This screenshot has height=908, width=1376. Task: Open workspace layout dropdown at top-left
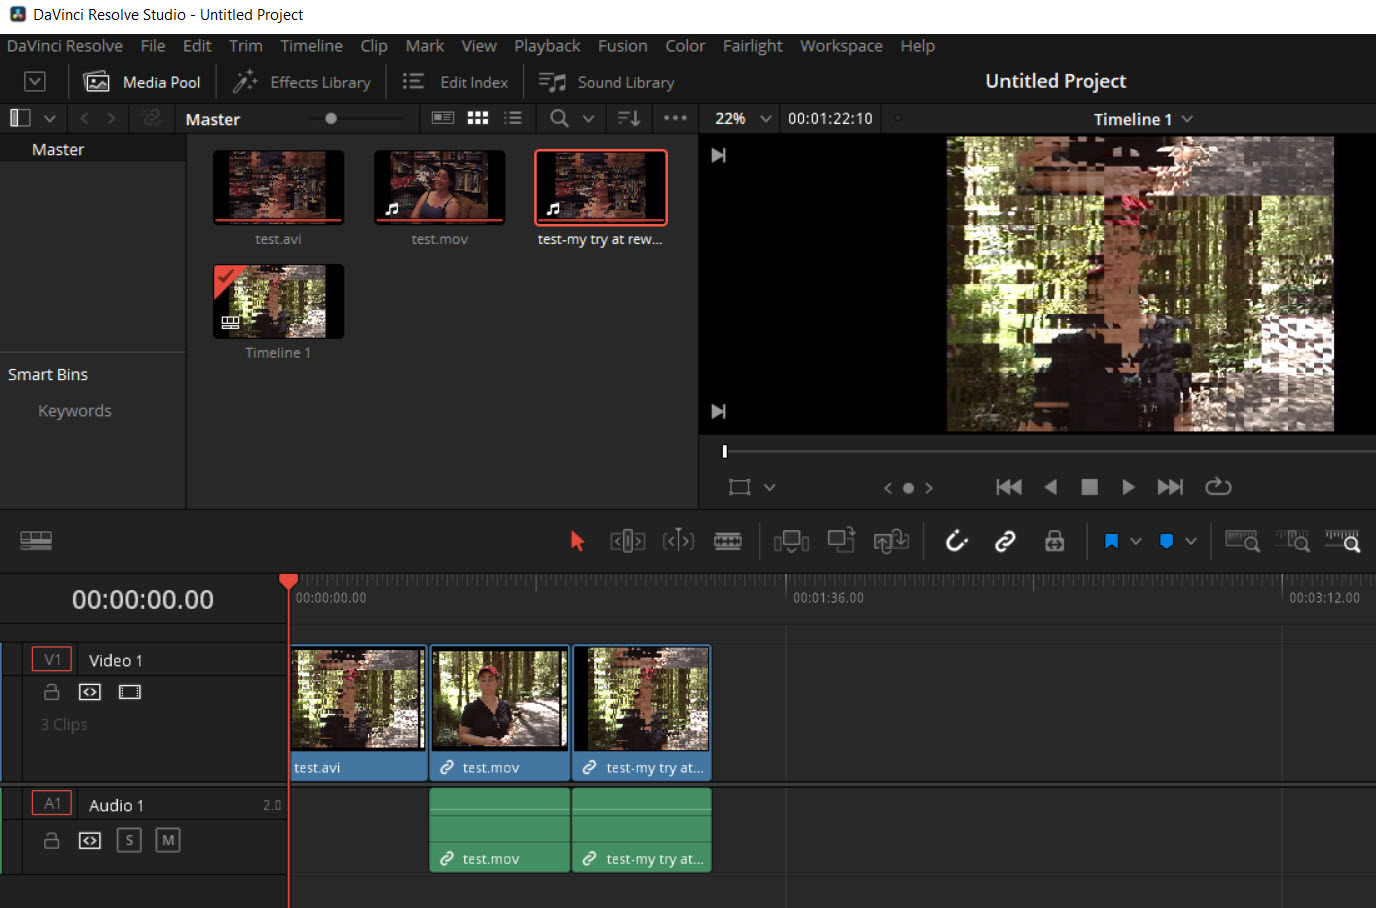(35, 82)
